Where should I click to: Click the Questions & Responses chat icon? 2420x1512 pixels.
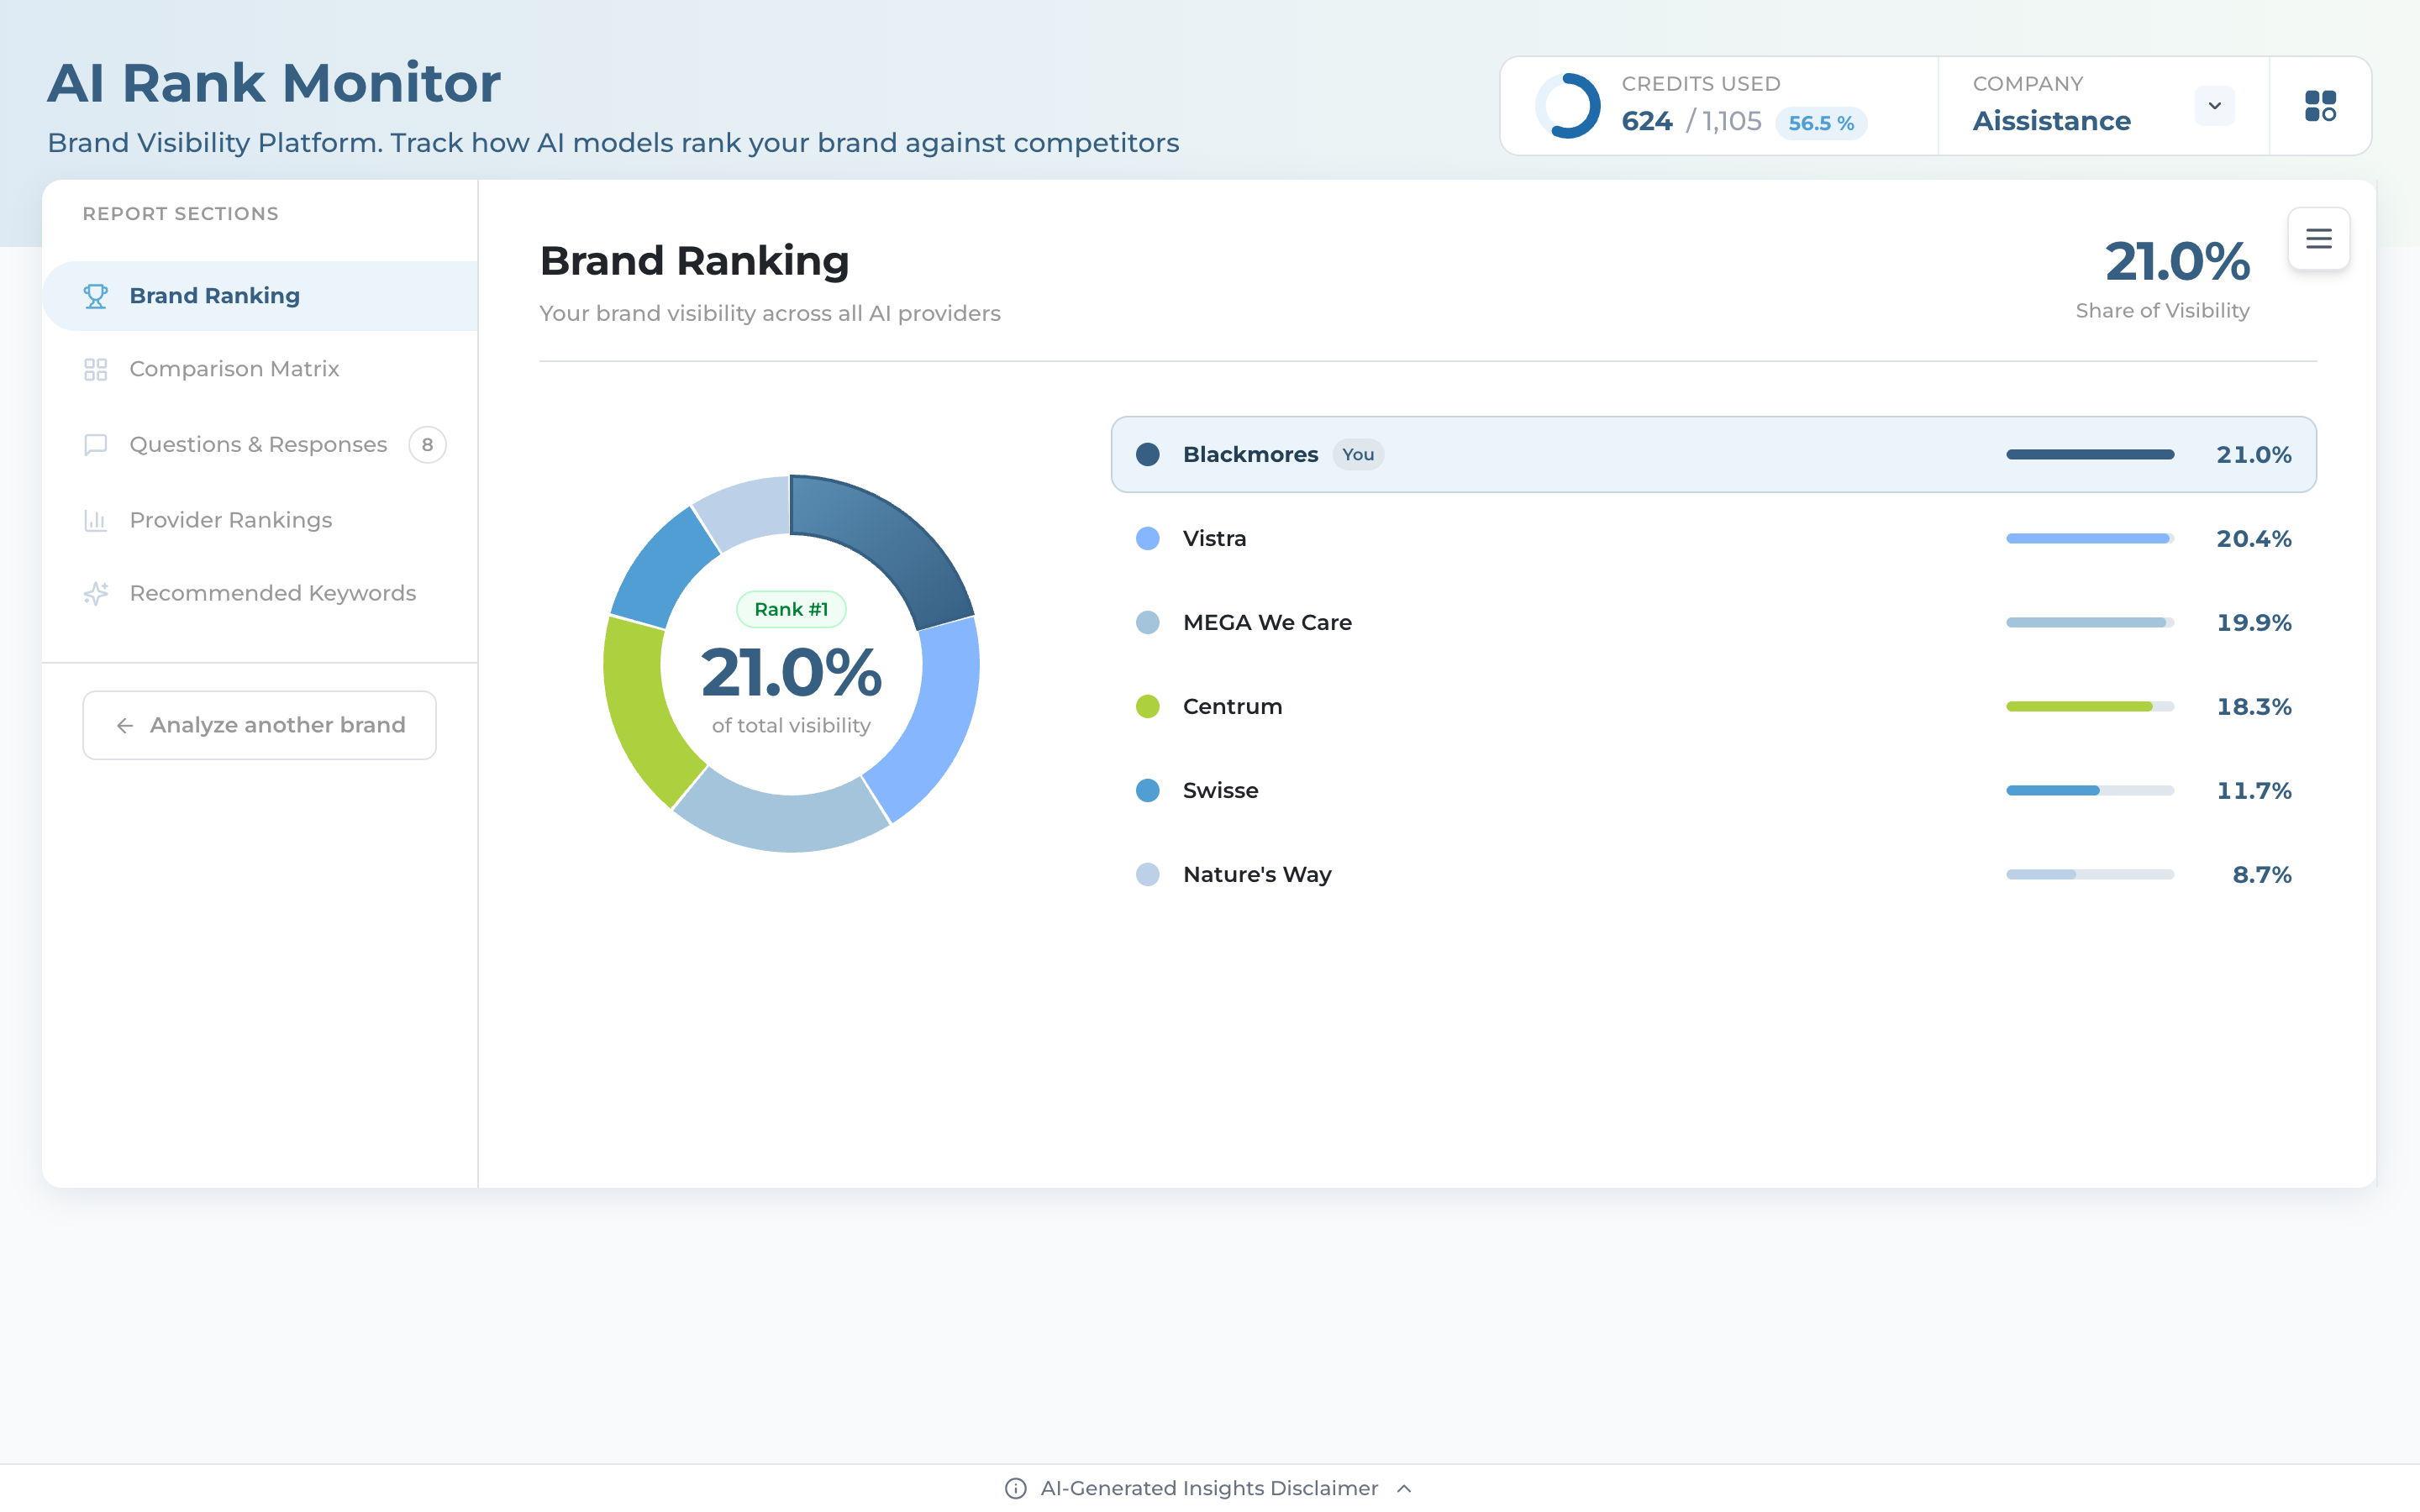[95, 445]
